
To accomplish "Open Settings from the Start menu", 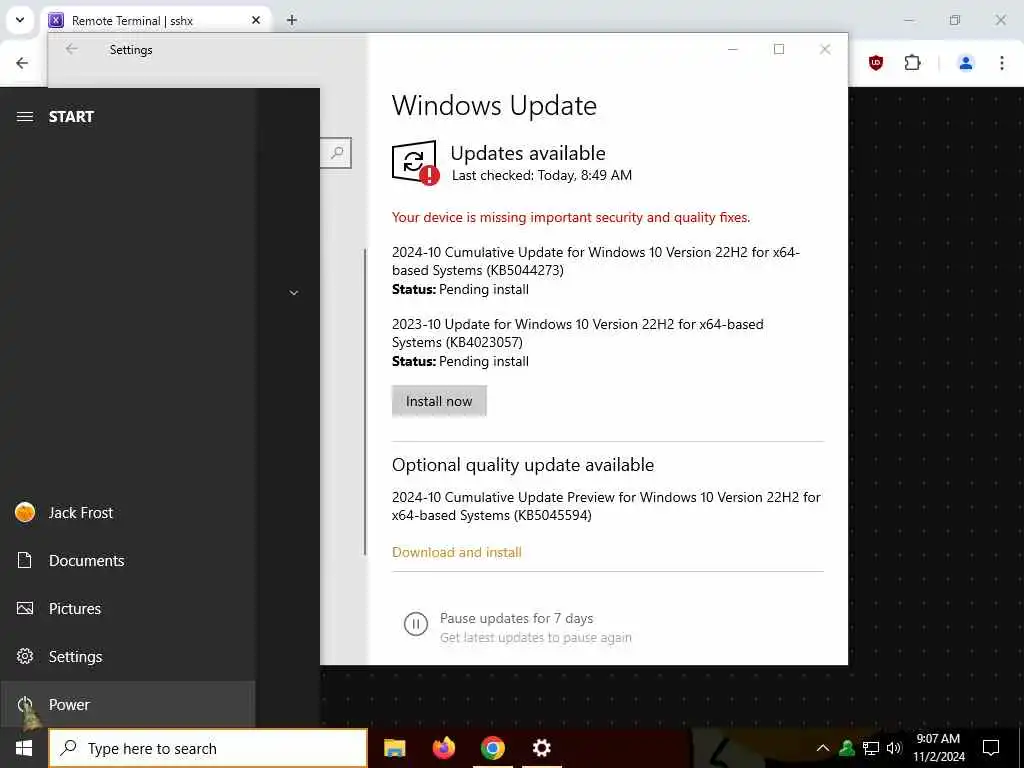I will 127,656.
